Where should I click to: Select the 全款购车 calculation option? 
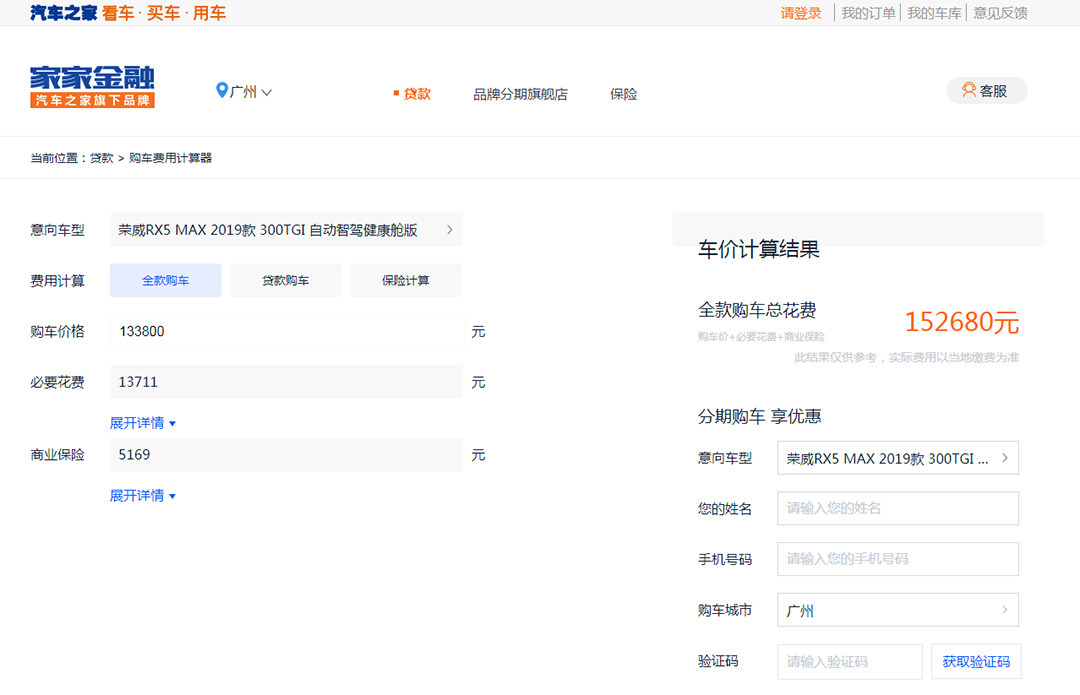tap(165, 281)
